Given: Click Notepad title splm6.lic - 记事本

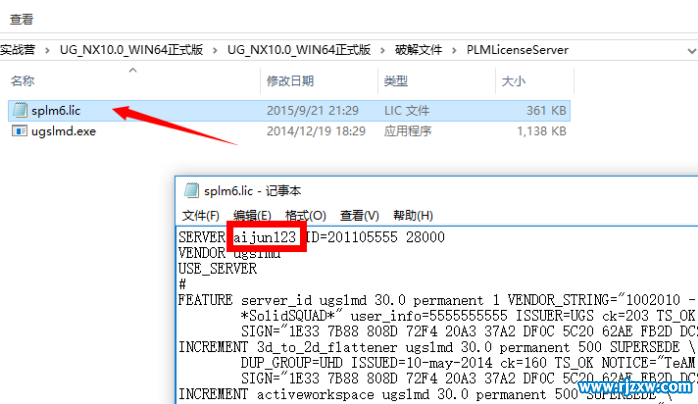Looking at the screenshot, I should pos(252,191).
